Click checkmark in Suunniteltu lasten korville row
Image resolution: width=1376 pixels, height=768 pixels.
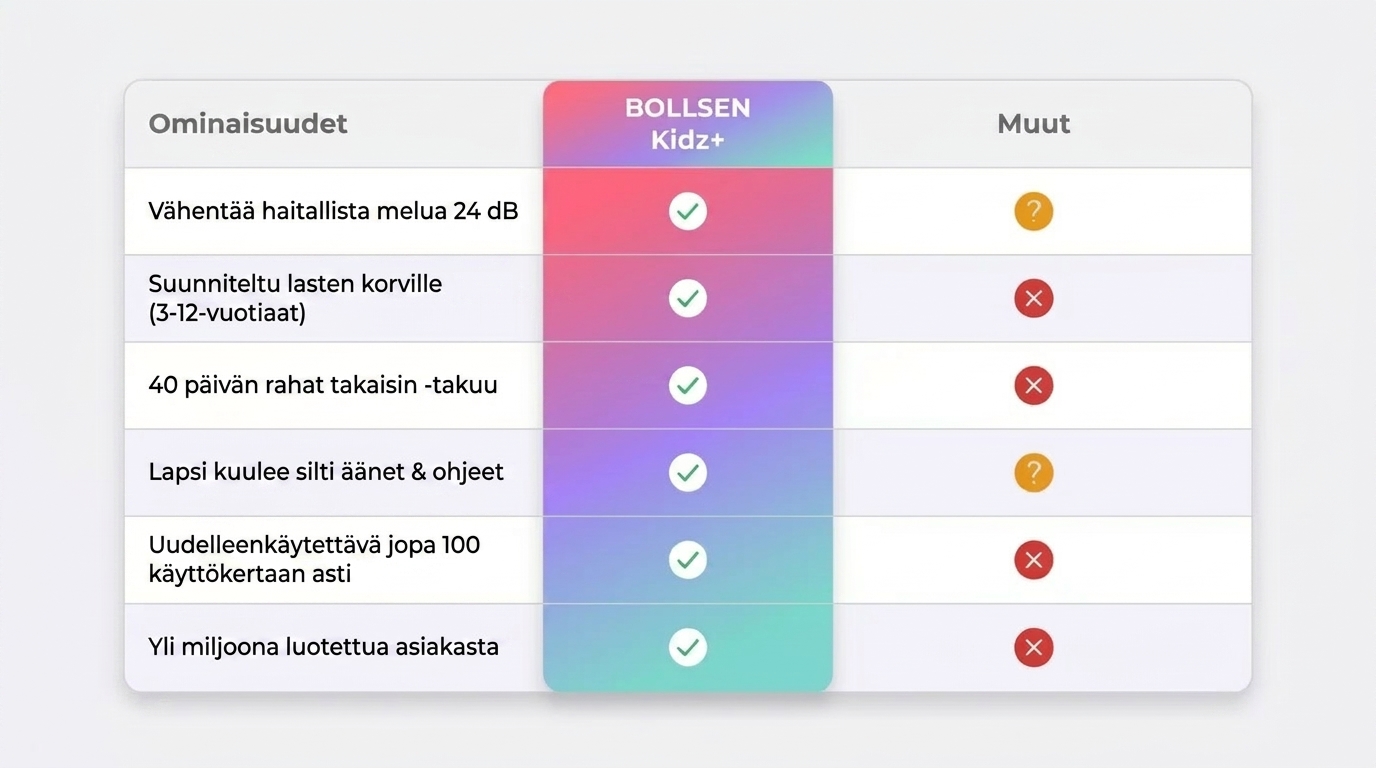click(x=687, y=298)
